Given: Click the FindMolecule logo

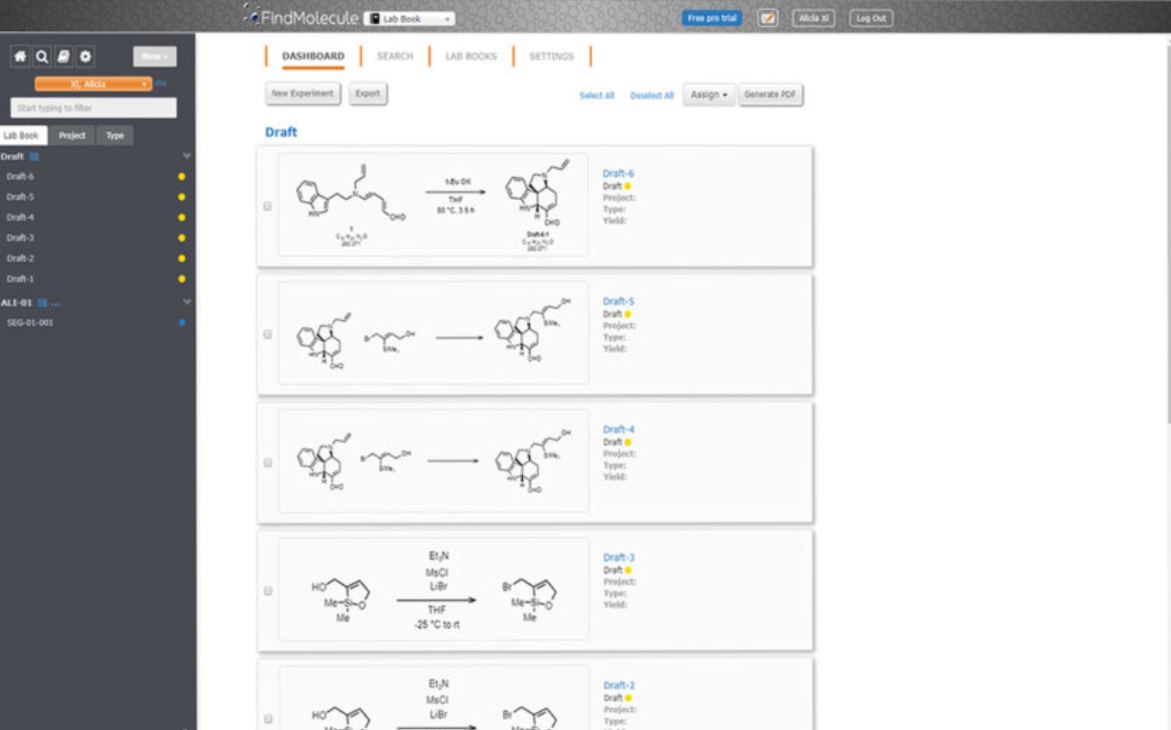Looking at the screenshot, I should coord(299,17).
